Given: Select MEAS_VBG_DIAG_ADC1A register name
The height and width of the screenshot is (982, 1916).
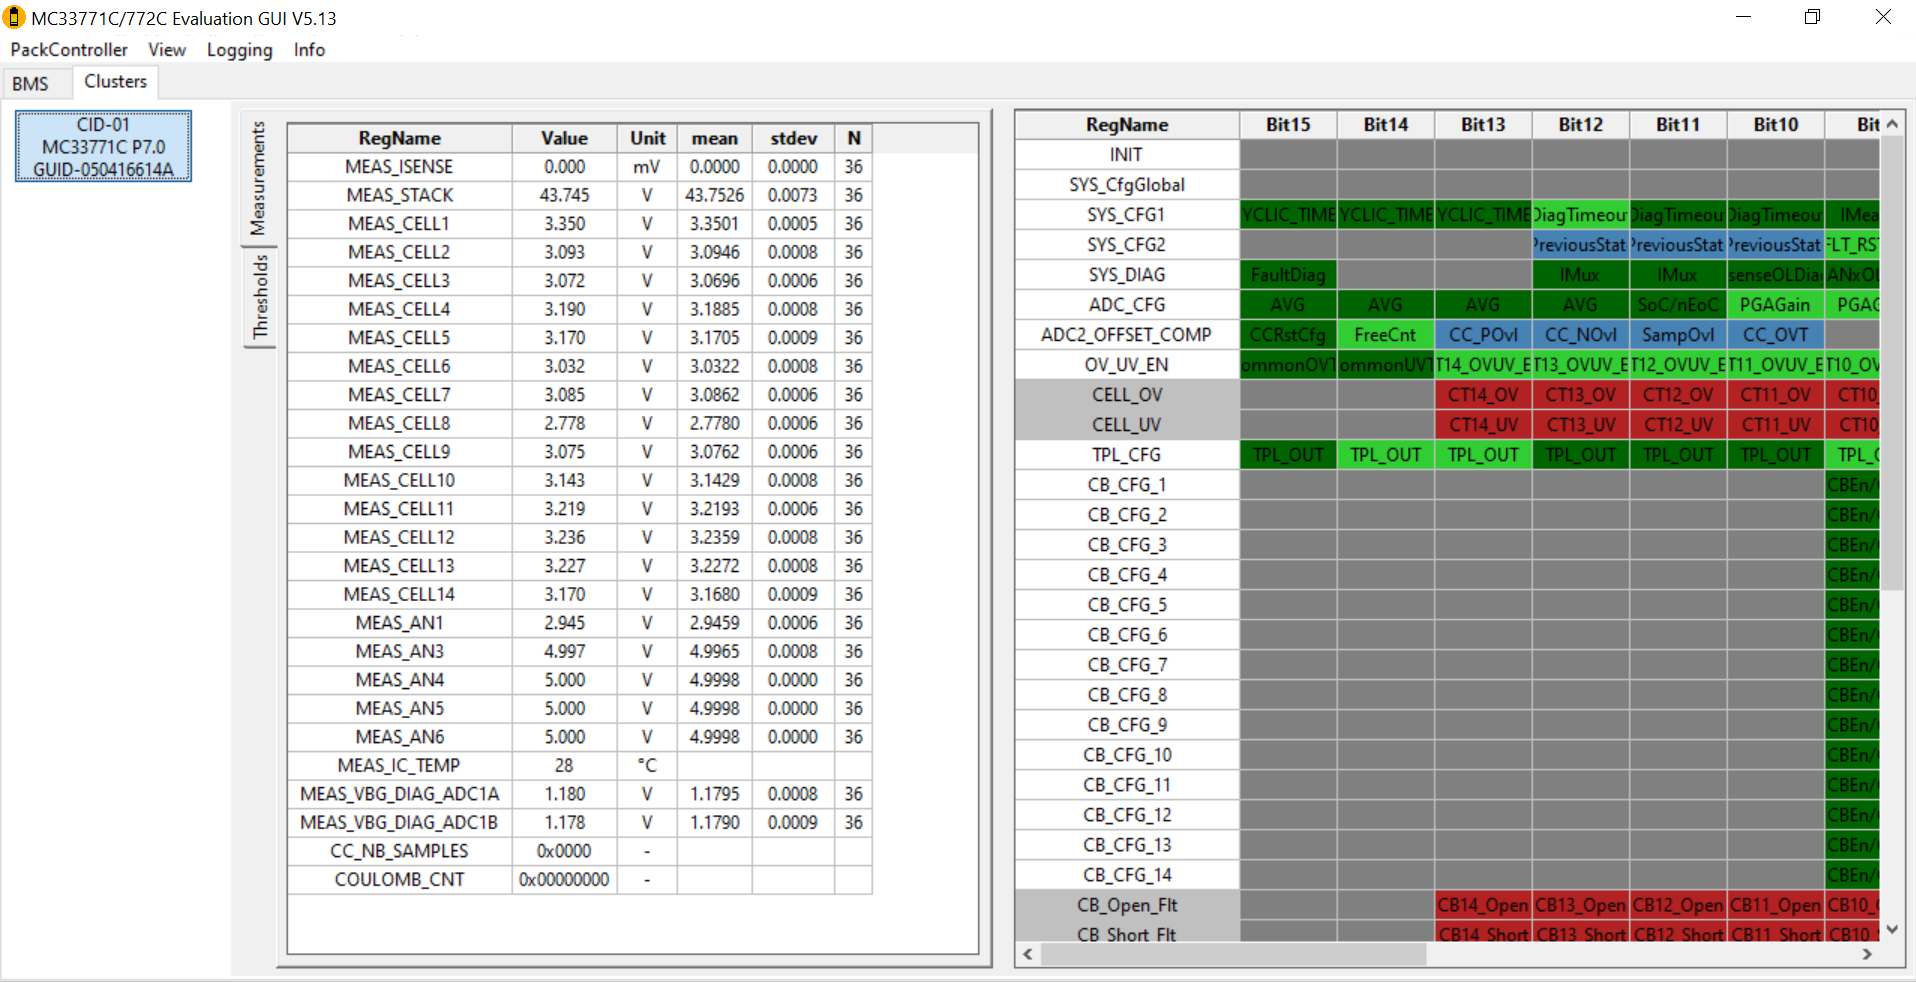Looking at the screenshot, I should click(x=399, y=794).
